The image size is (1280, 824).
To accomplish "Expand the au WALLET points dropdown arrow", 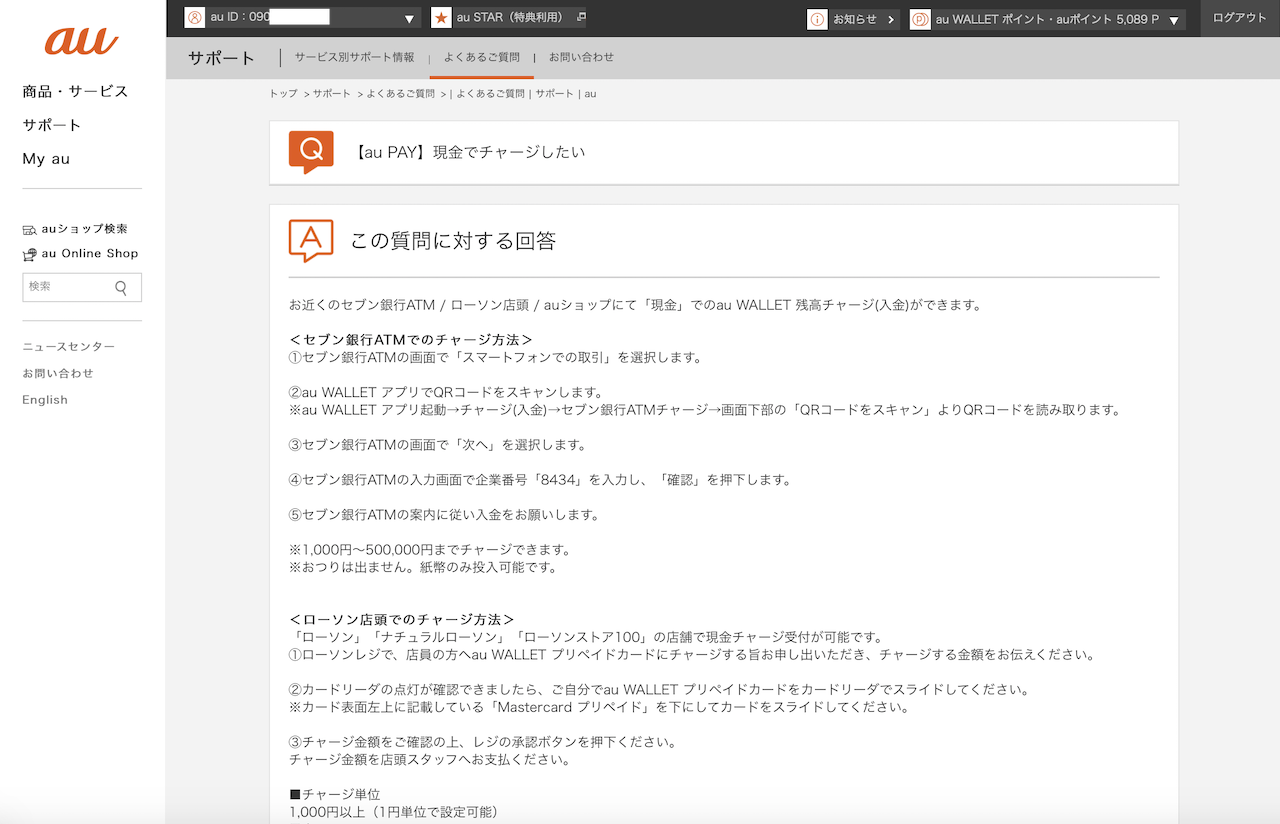I will pos(1174,19).
